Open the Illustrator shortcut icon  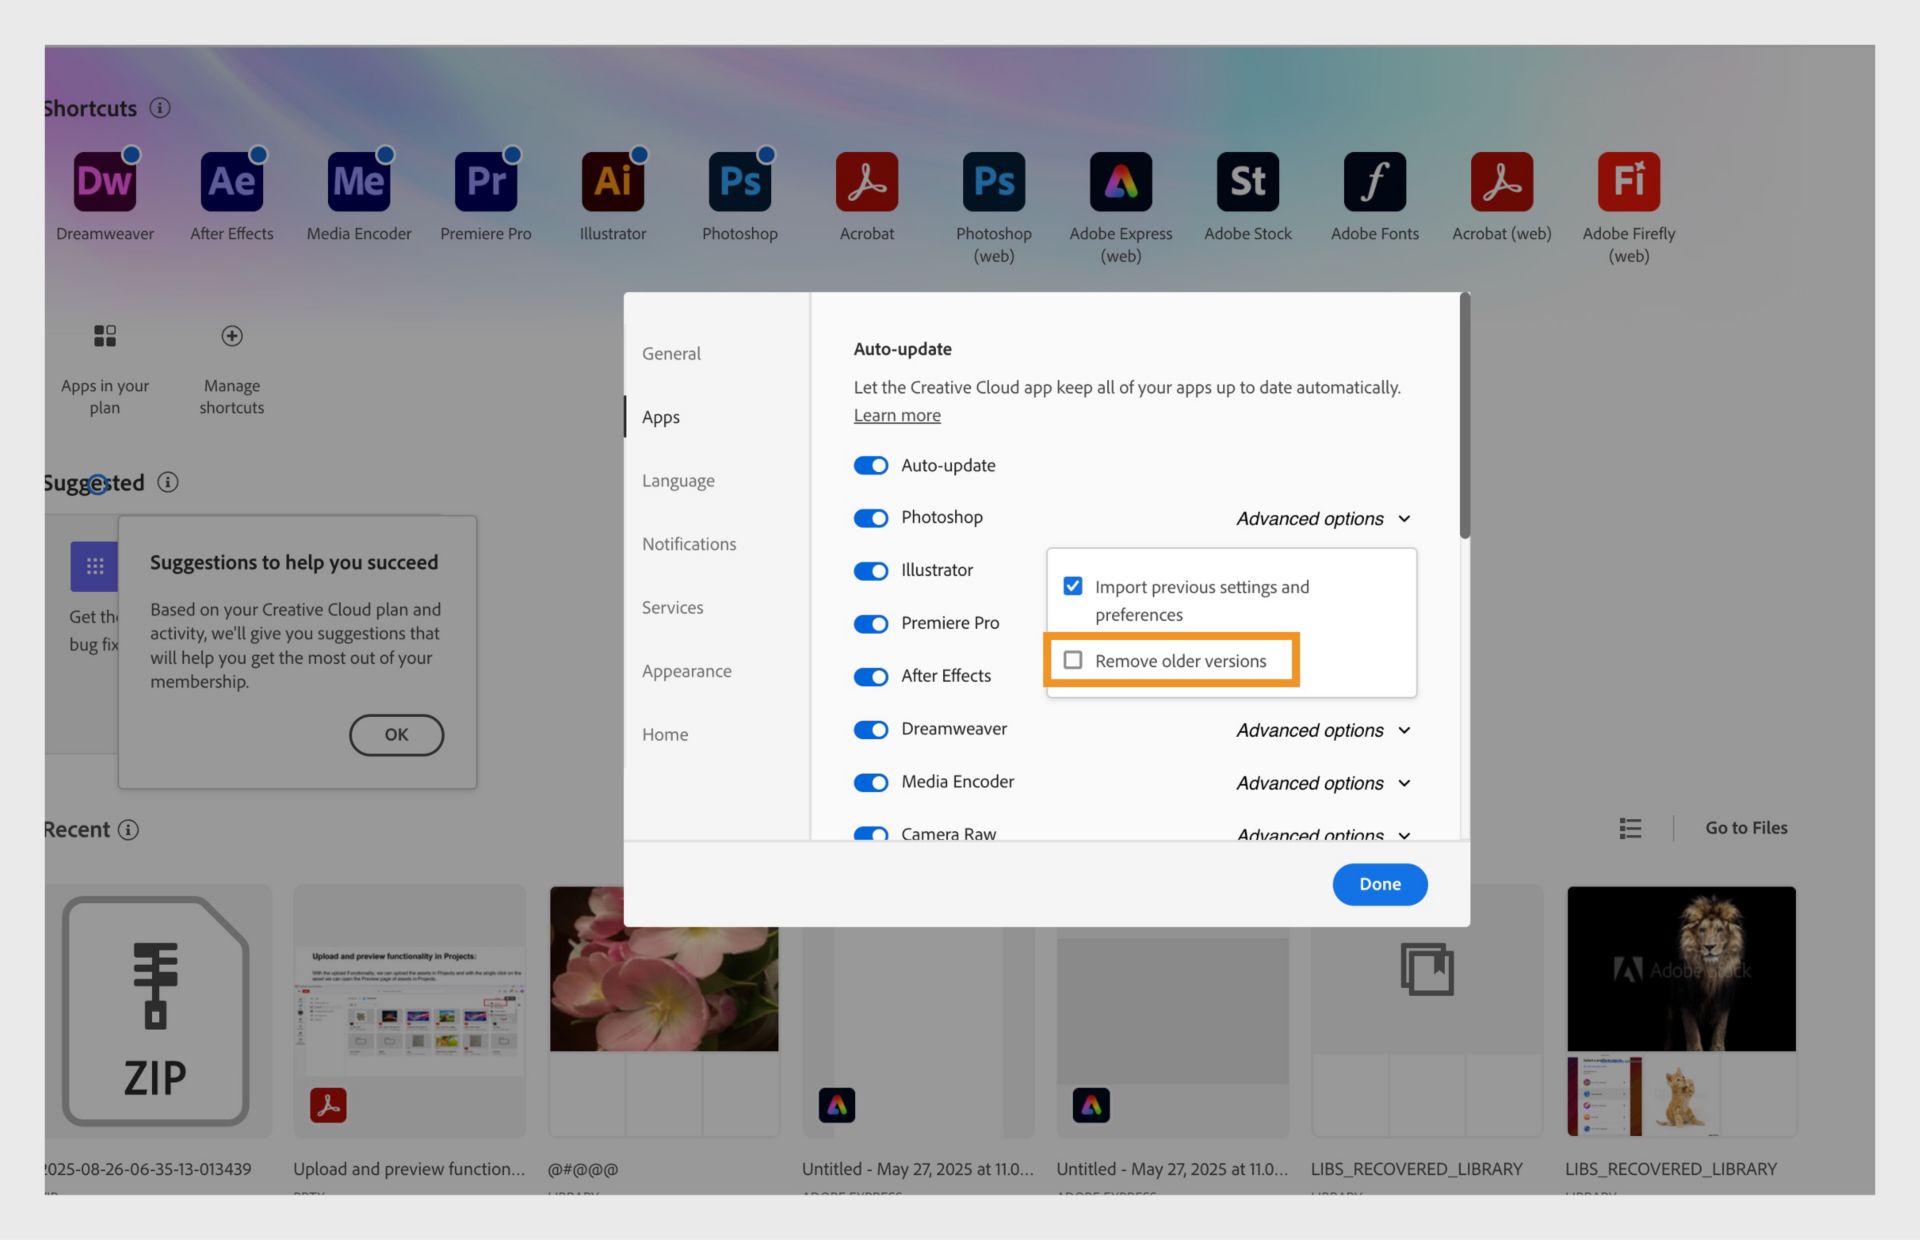pyautogui.click(x=612, y=182)
